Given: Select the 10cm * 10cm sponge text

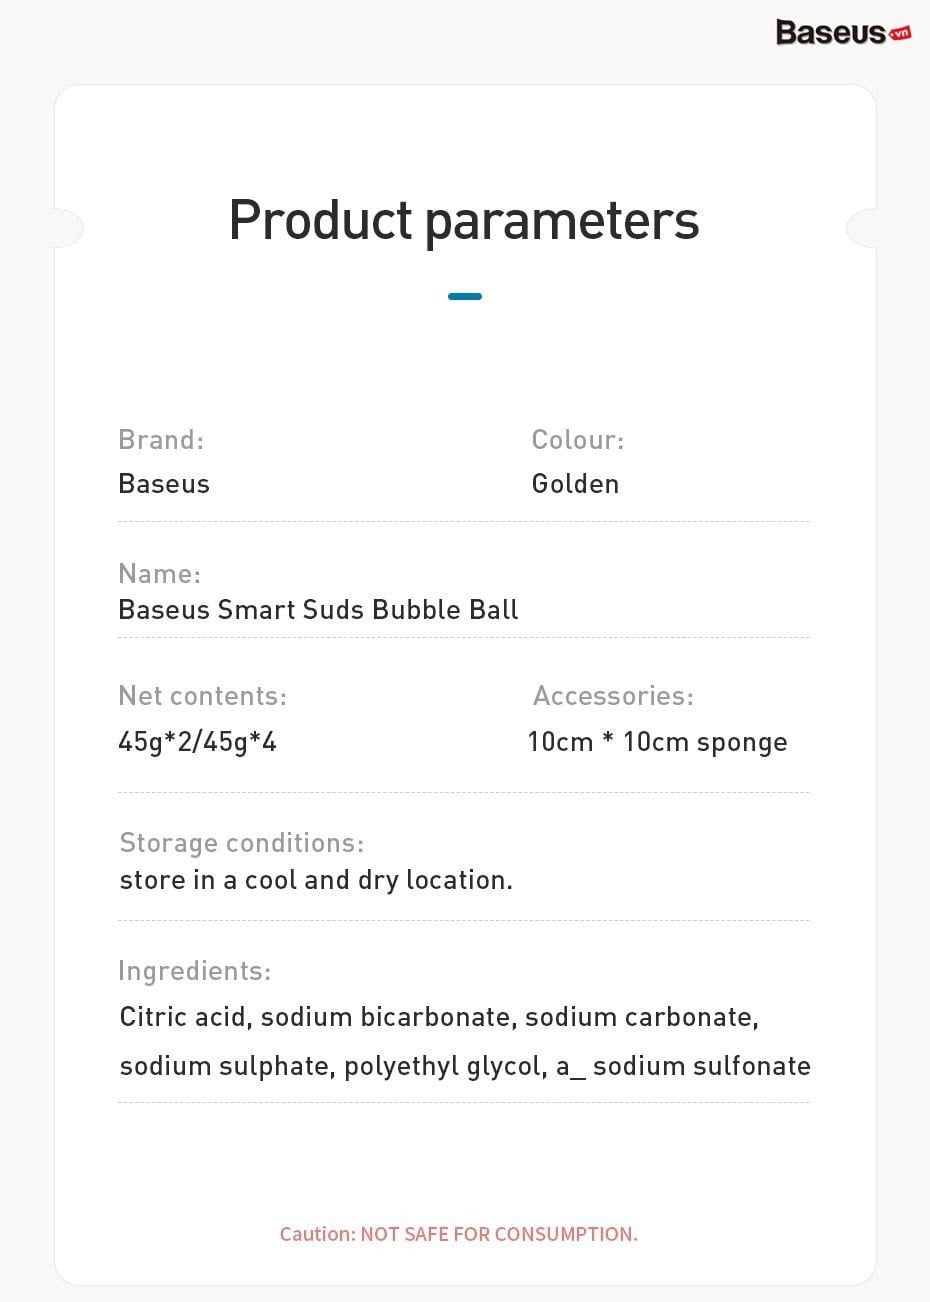Looking at the screenshot, I should point(657,743).
